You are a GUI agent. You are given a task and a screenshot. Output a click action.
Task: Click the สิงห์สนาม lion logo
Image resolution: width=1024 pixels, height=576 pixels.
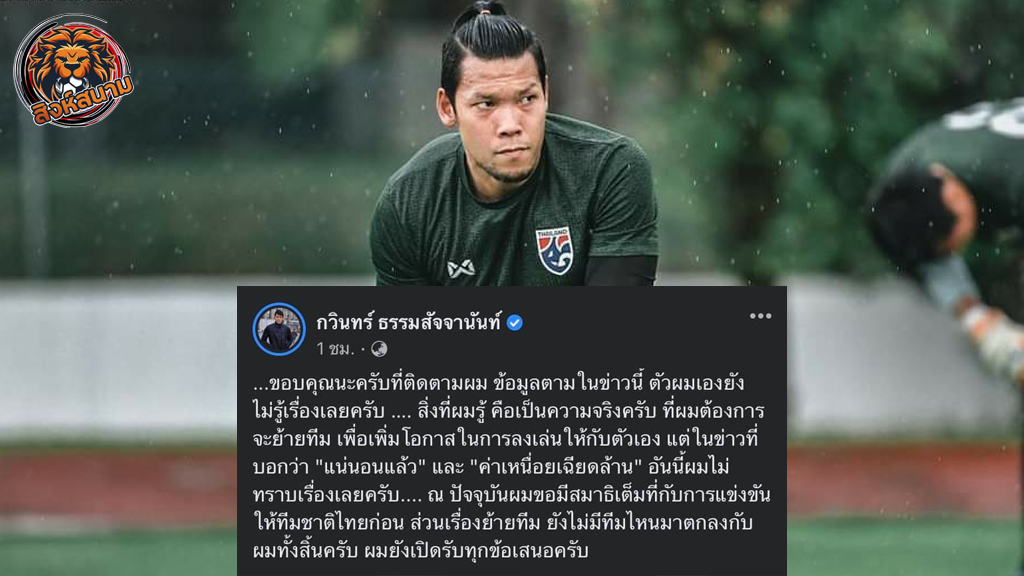point(73,71)
